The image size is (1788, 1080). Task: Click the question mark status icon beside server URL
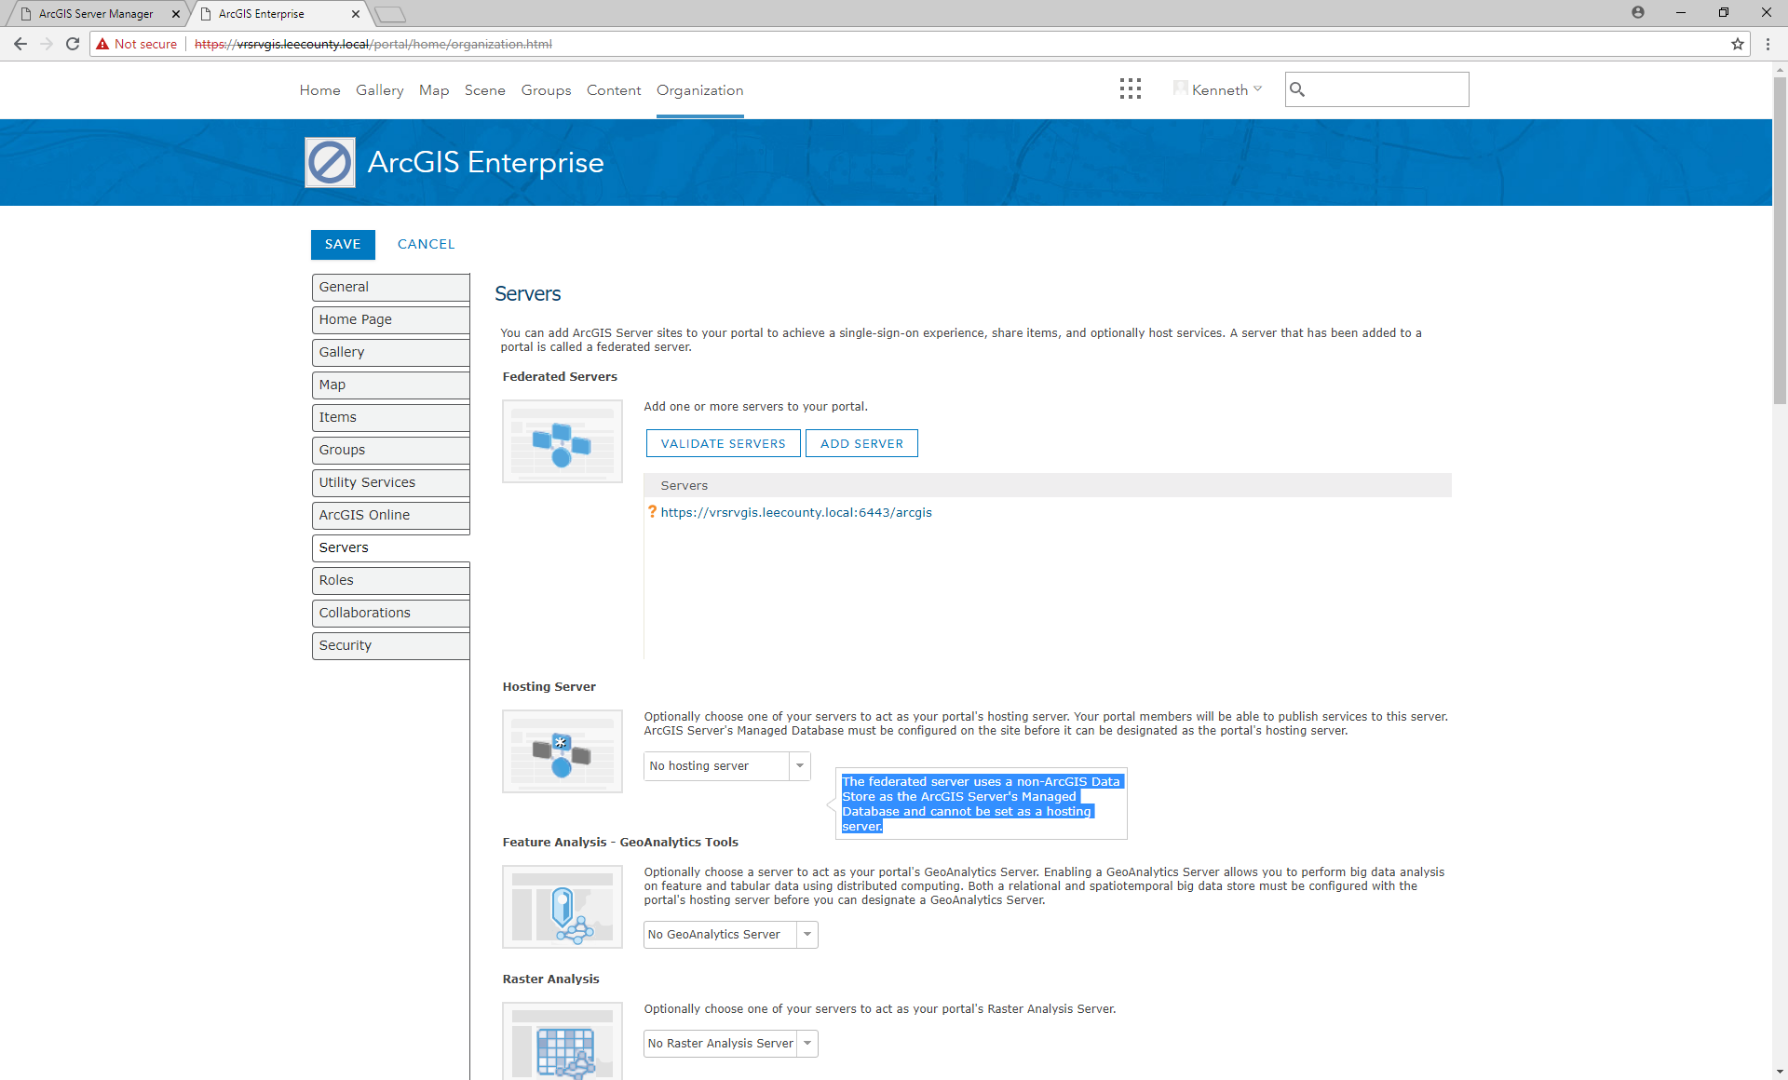point(652,512)
